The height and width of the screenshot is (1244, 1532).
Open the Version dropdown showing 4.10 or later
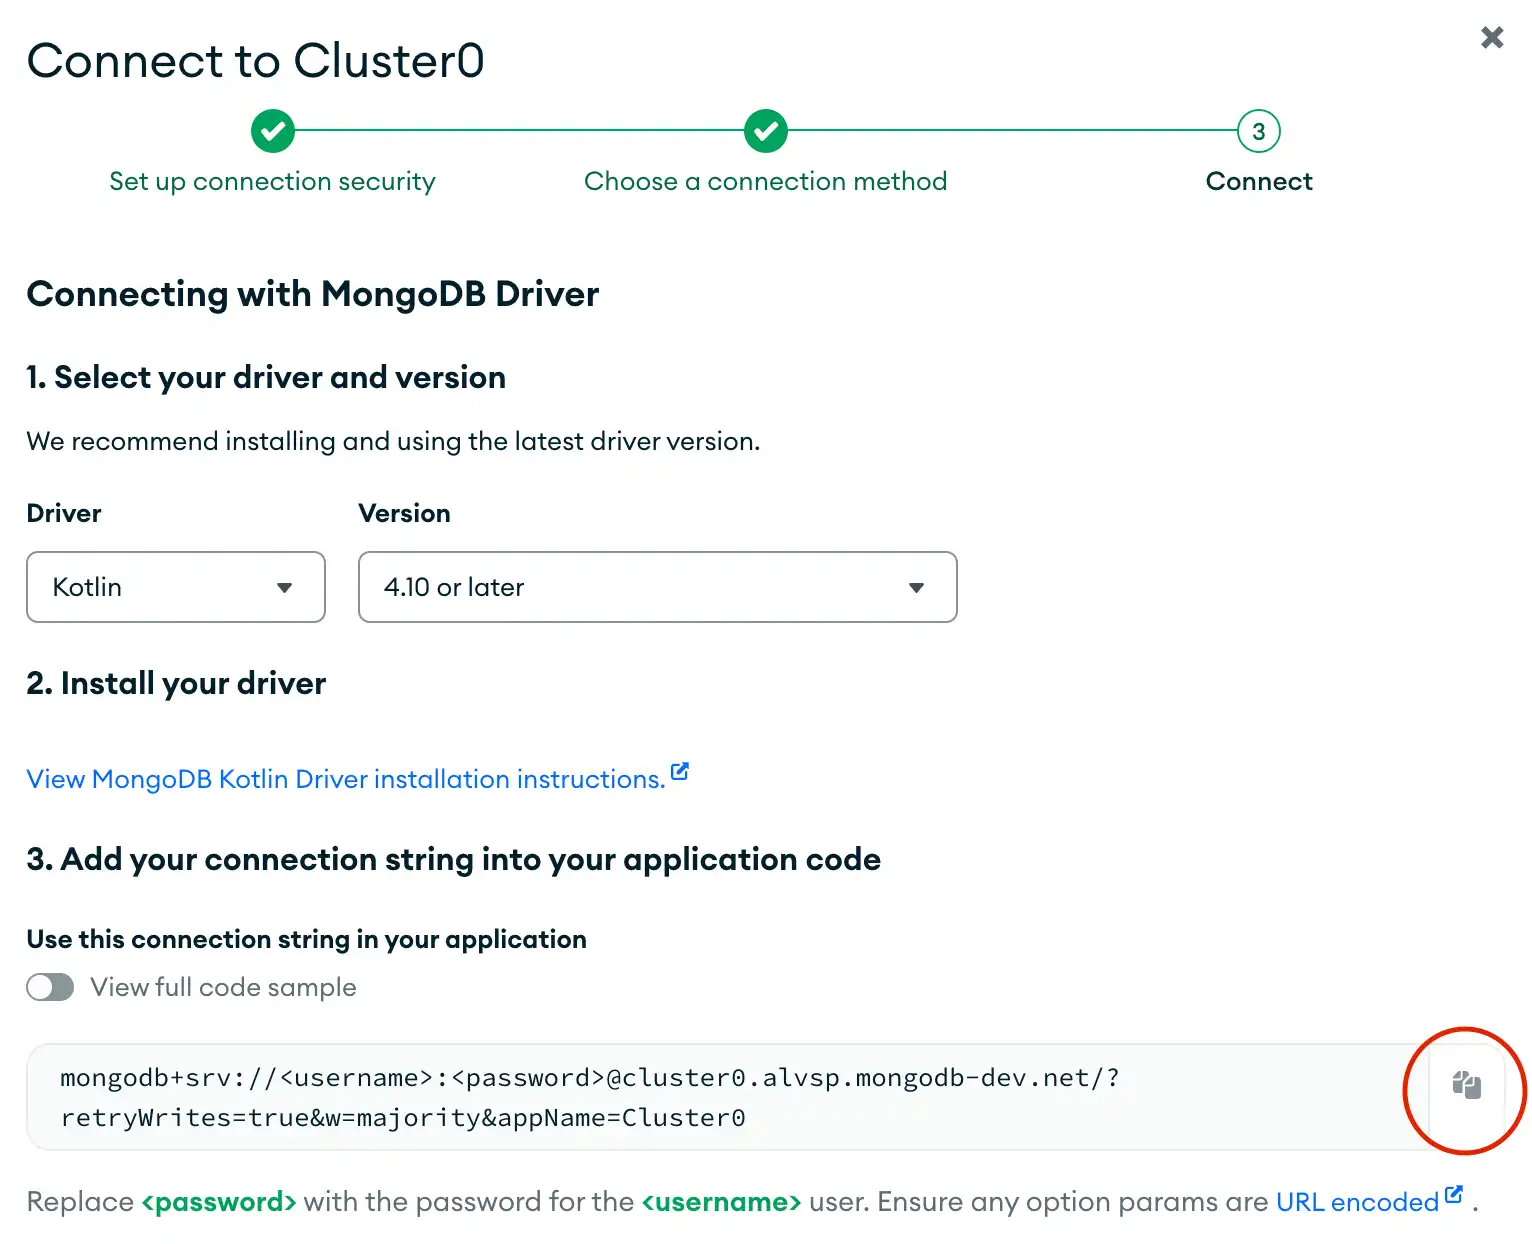point(657,587)
